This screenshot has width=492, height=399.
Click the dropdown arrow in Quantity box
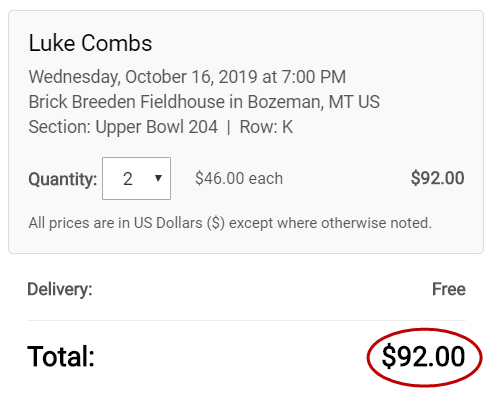(158, 178)
